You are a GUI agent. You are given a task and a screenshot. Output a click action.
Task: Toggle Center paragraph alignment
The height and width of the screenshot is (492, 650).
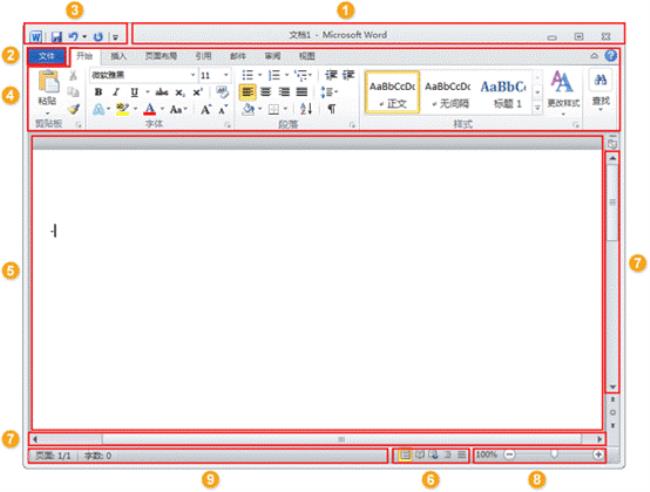coord(266,92)
